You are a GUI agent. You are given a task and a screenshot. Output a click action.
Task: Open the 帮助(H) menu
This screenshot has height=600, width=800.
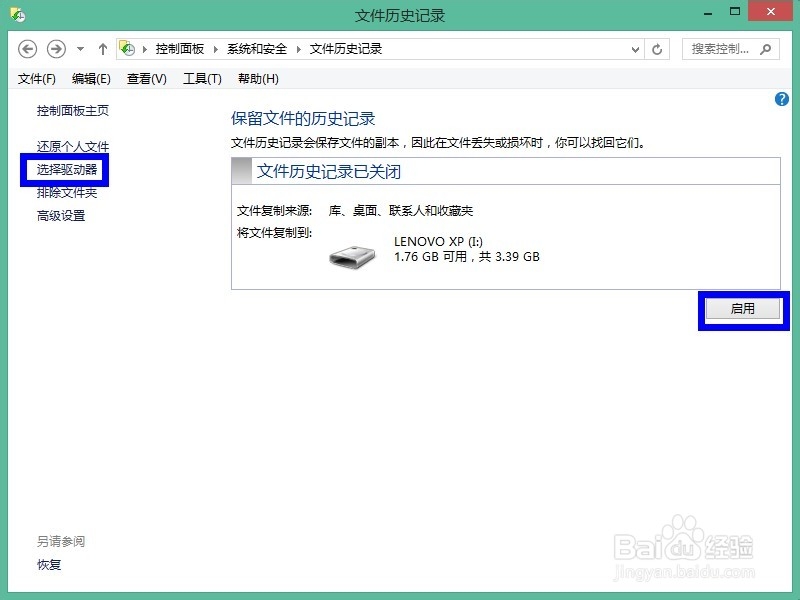point(258,78)
